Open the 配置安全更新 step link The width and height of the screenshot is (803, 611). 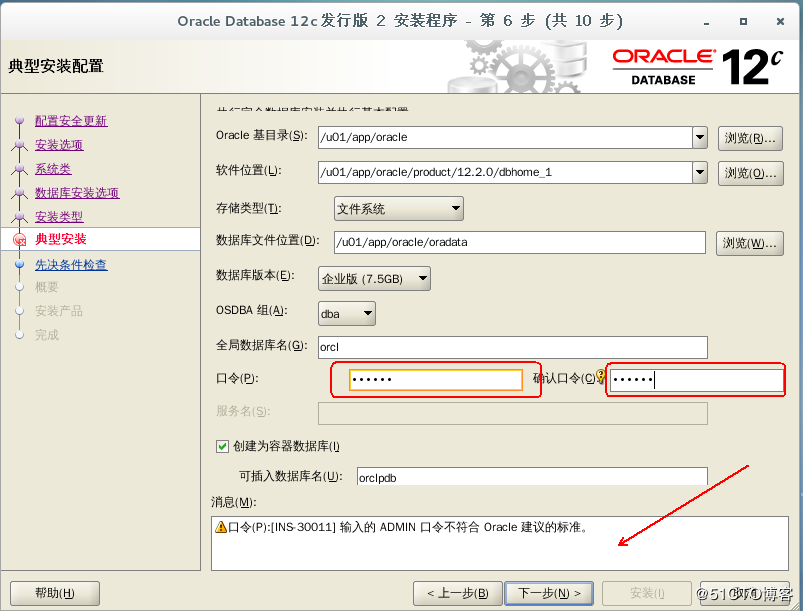pyautogui.click(x=71, y=121)
